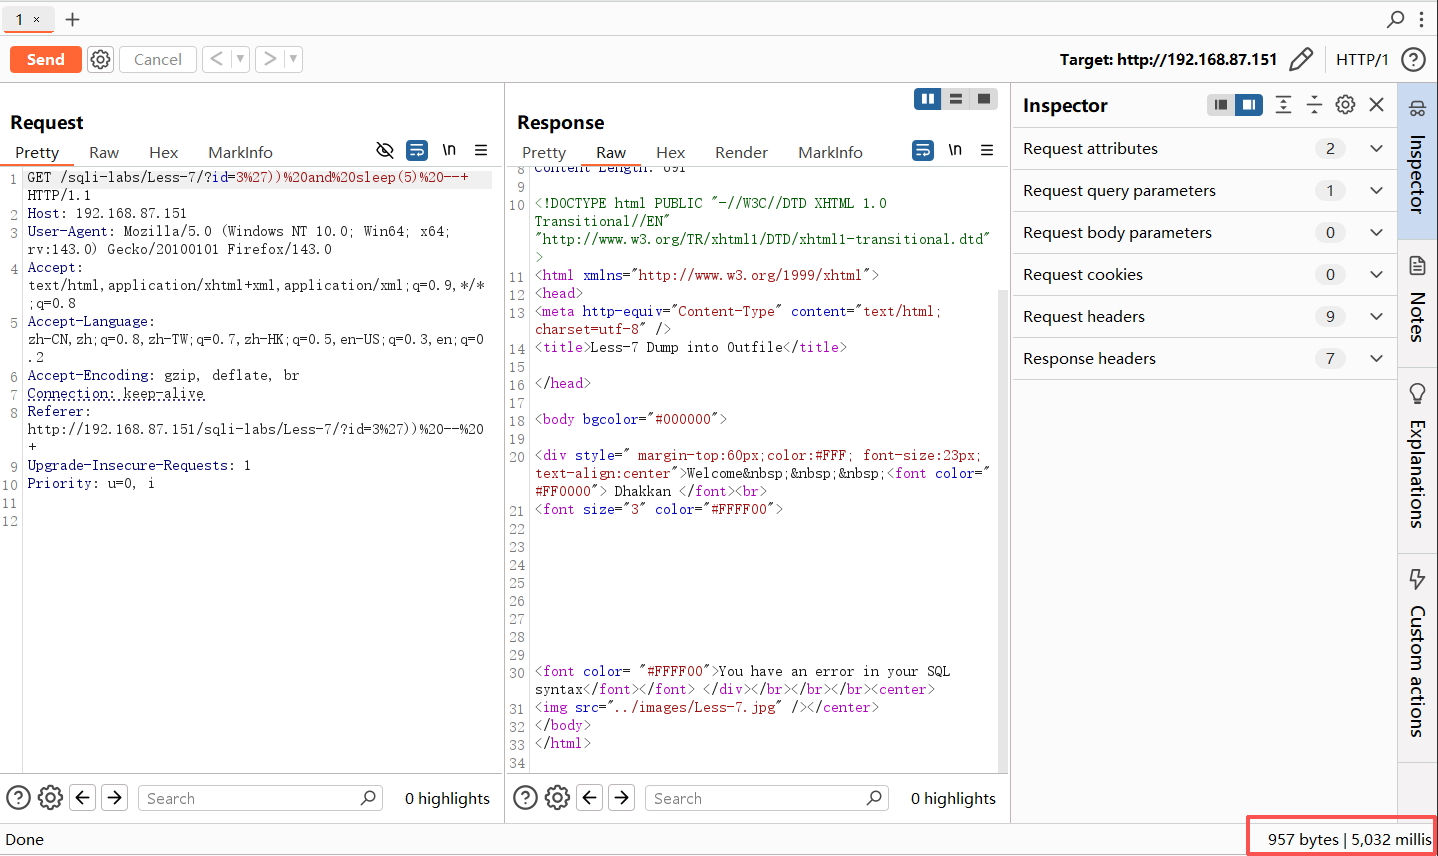Switch to the Request Pretty tab

(37, 152)
